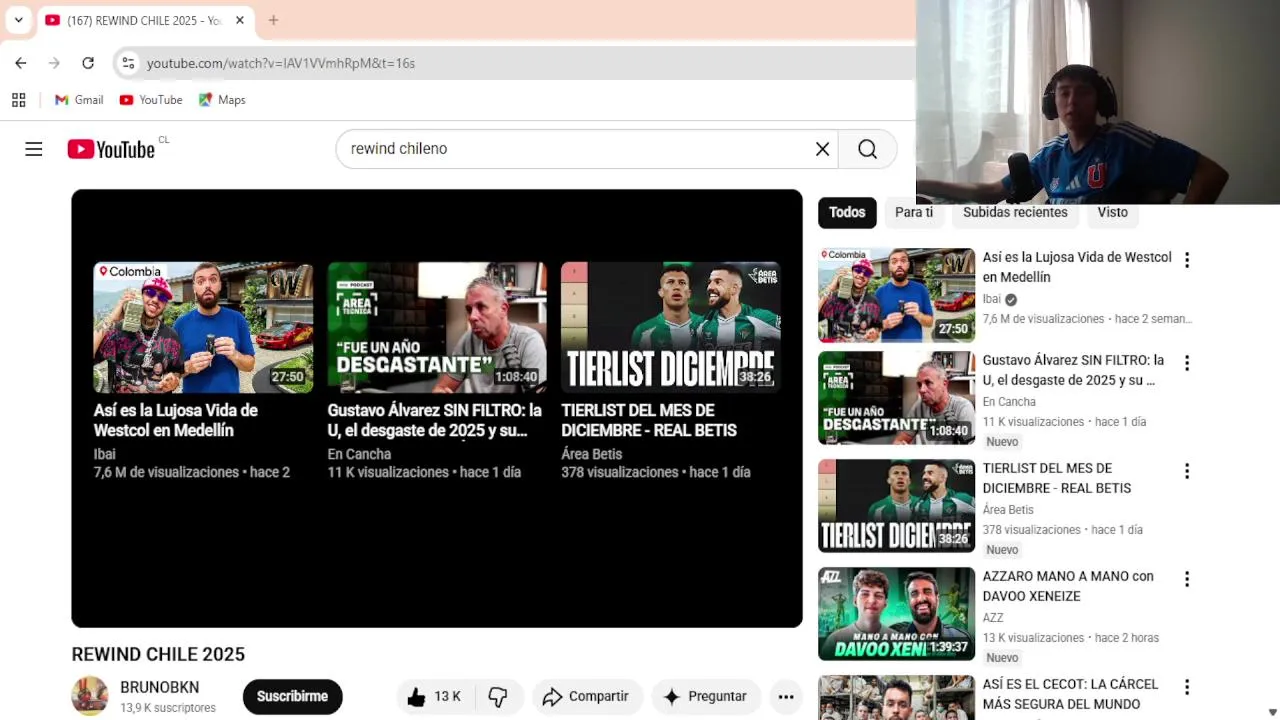Open a new browser tab with plus
The height and width of the screenshot is (720, 1280).
pos(273,20)
